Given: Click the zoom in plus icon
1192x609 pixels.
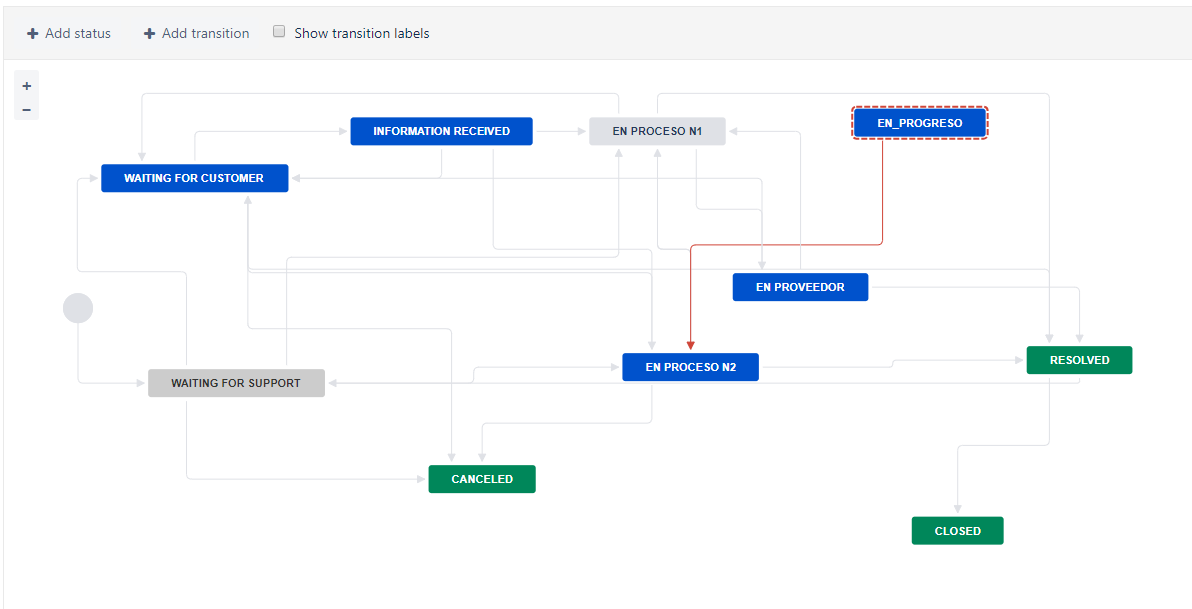Looking at the screenshot, I should [x=27, y=86].
